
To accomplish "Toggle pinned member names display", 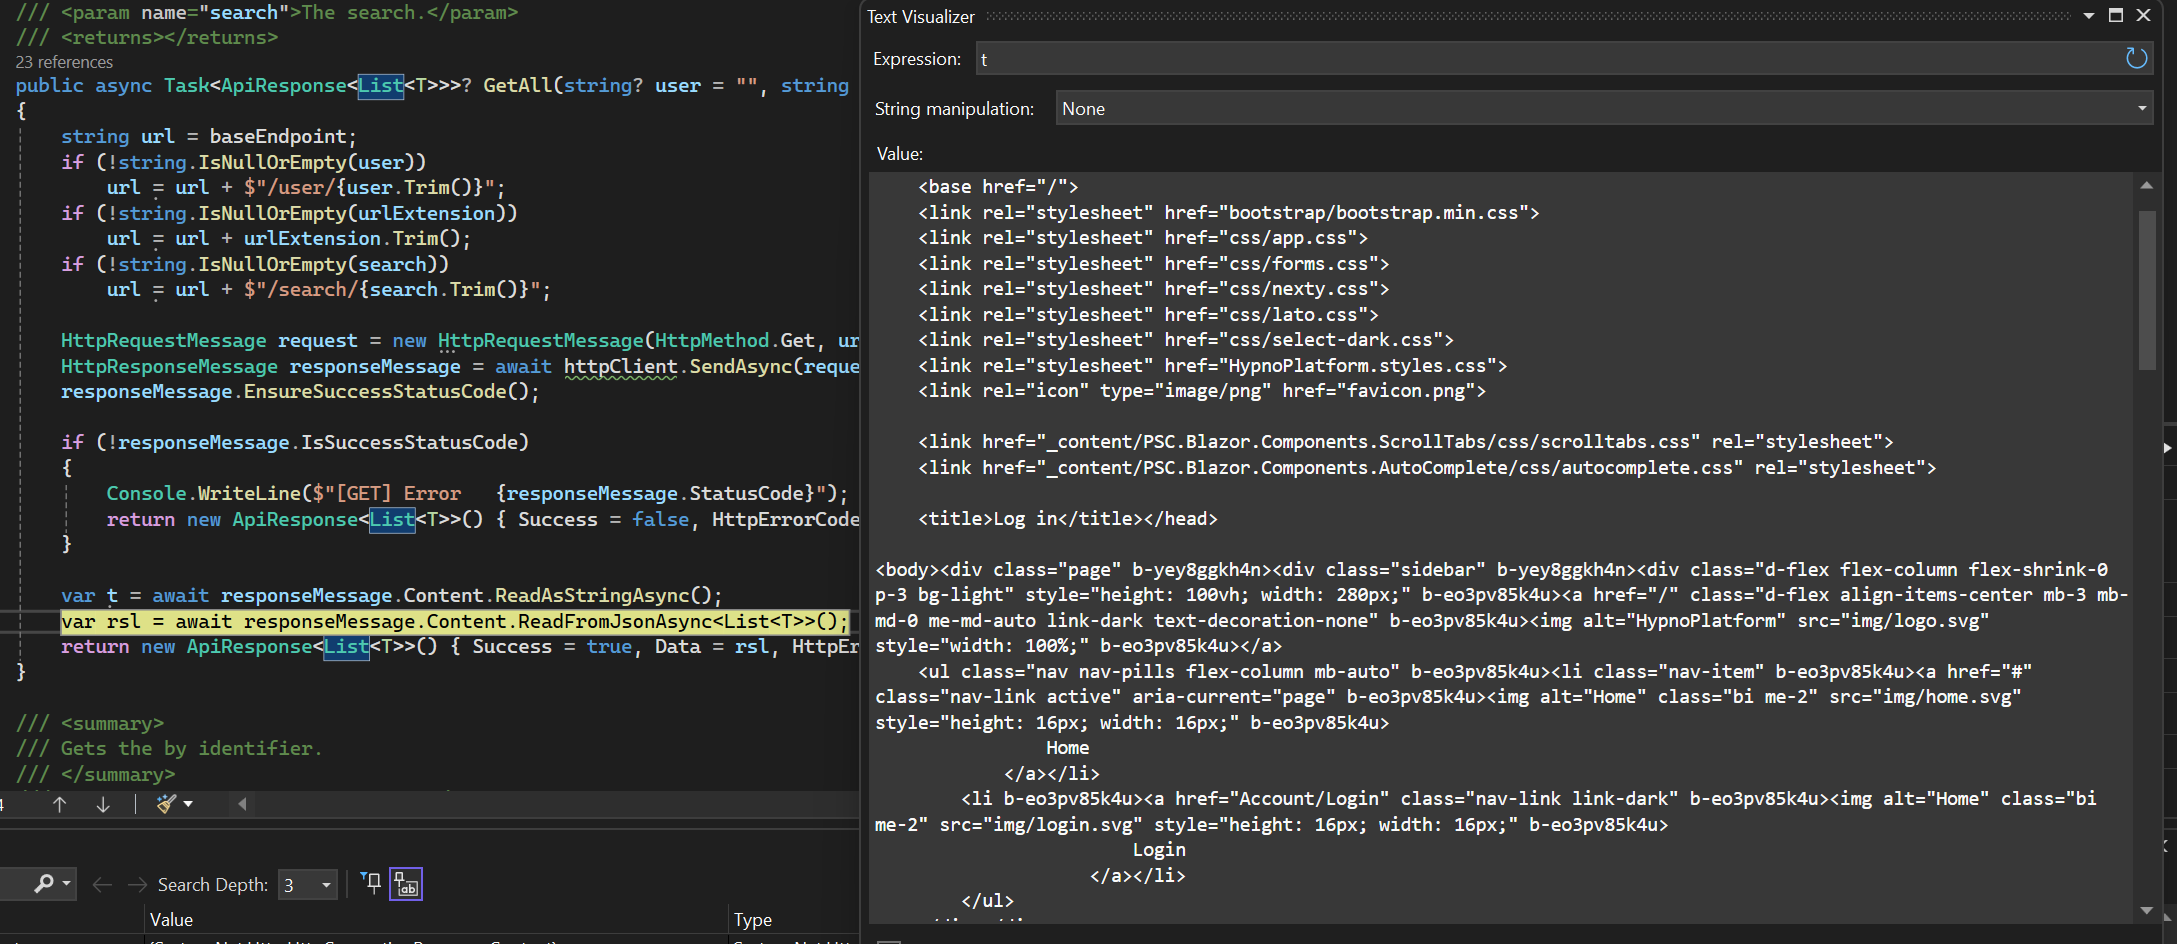I will click(406, 884).
